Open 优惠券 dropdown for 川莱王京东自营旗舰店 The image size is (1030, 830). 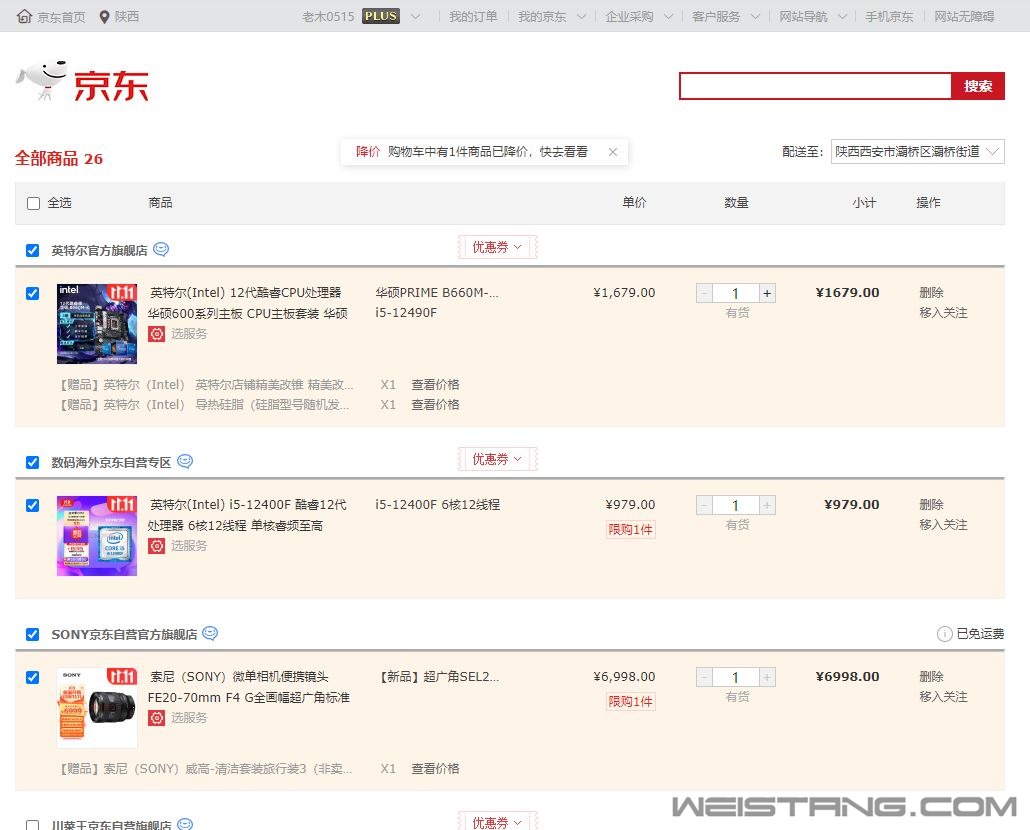[497, 821]
